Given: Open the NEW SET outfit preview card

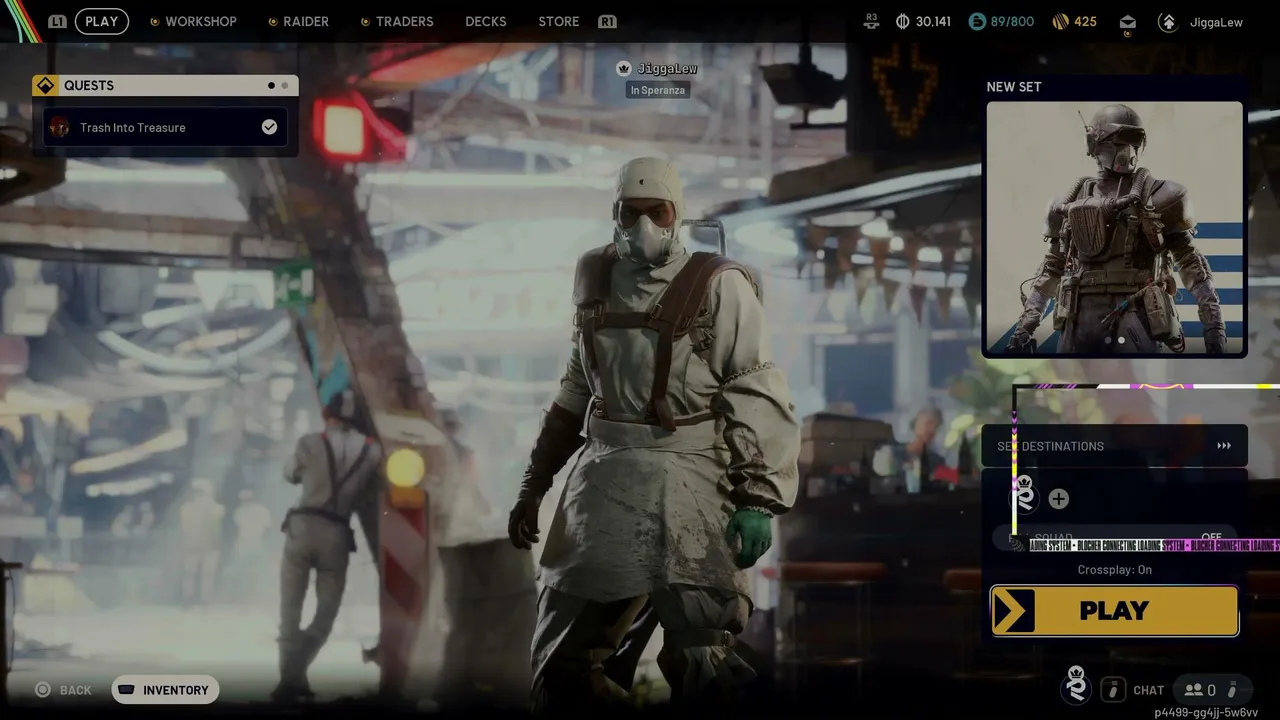Looking at the screenshot, I should coord(1115,228).
